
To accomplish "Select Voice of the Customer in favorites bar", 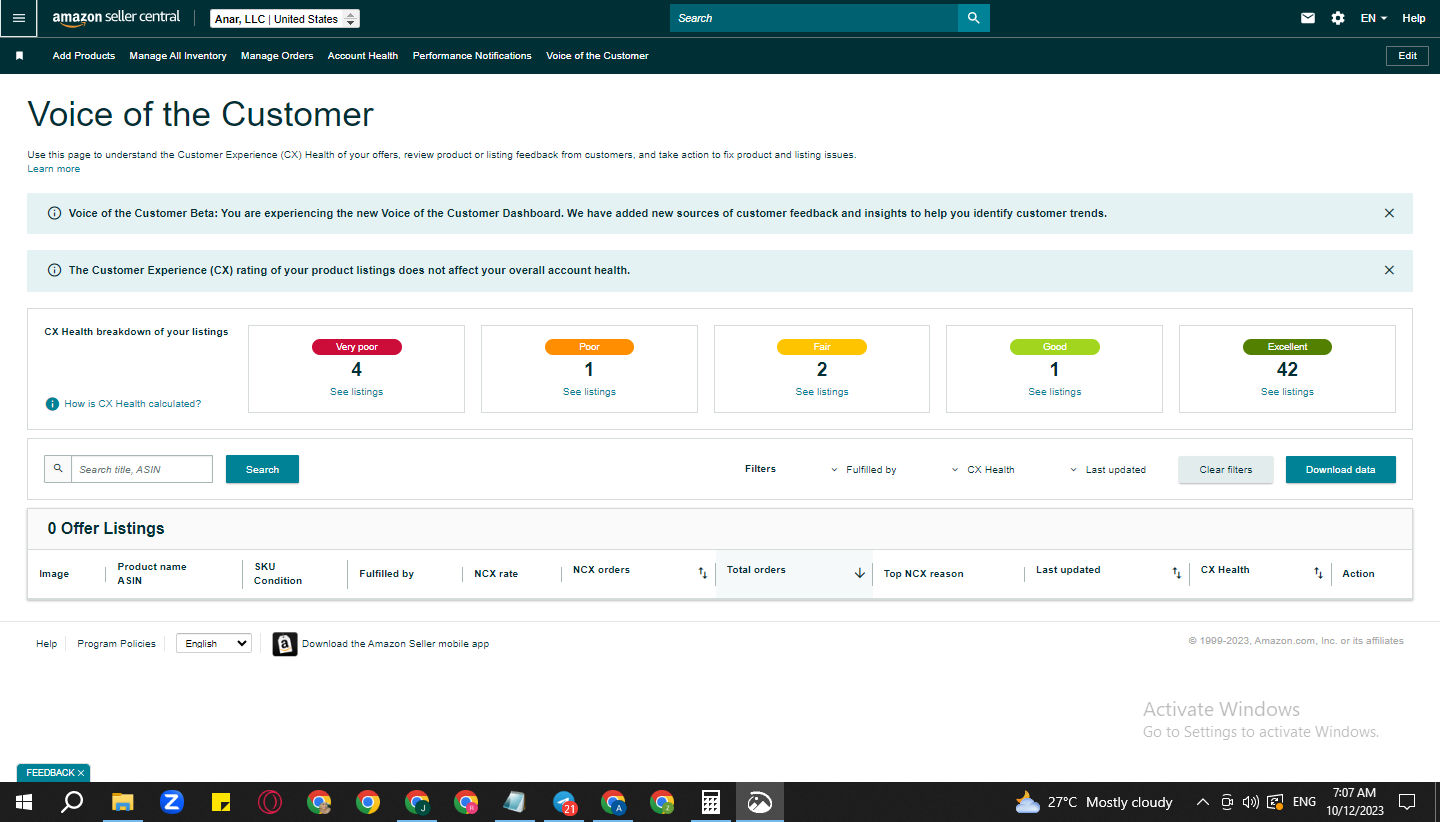I will click(x=597, y=56).
